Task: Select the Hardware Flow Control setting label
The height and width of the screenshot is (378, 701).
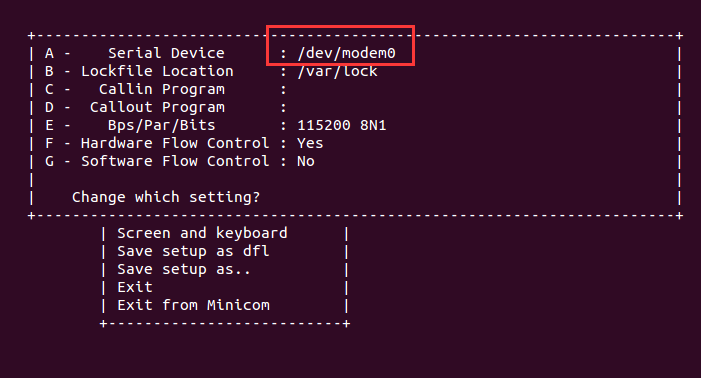Action: [175, 143]
